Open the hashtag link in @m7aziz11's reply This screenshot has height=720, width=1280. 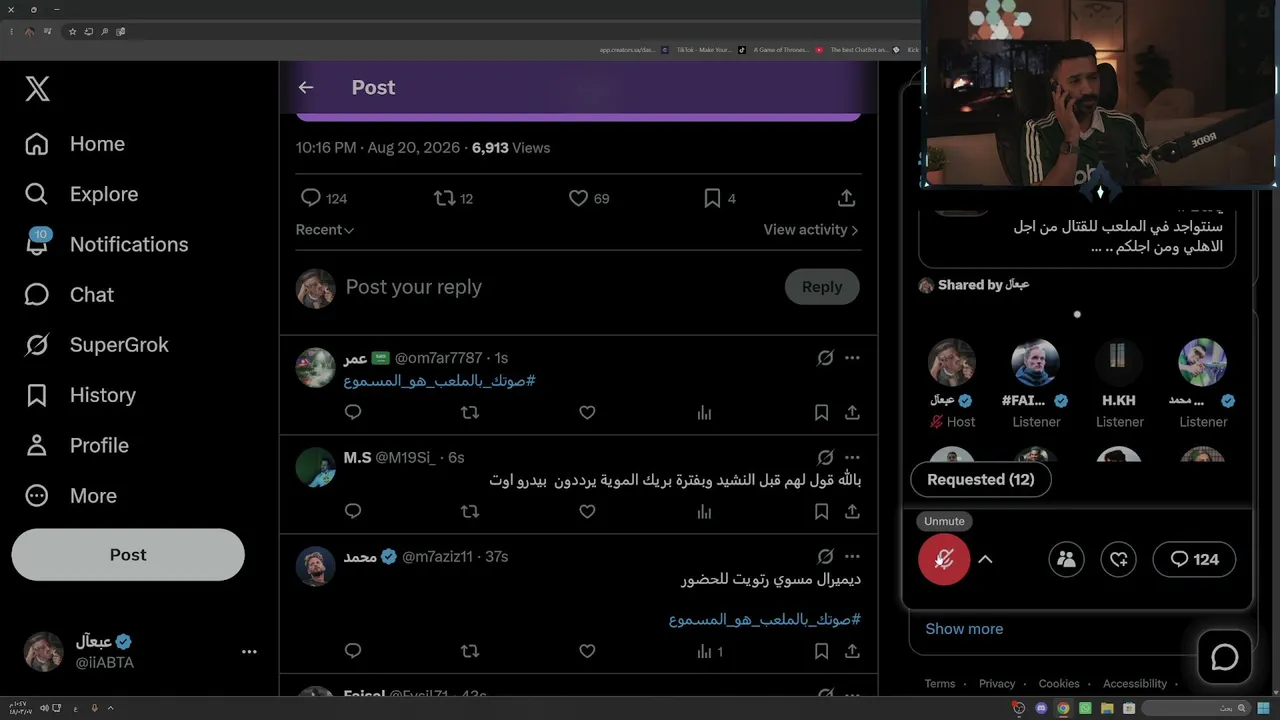(x=765, y=620)
